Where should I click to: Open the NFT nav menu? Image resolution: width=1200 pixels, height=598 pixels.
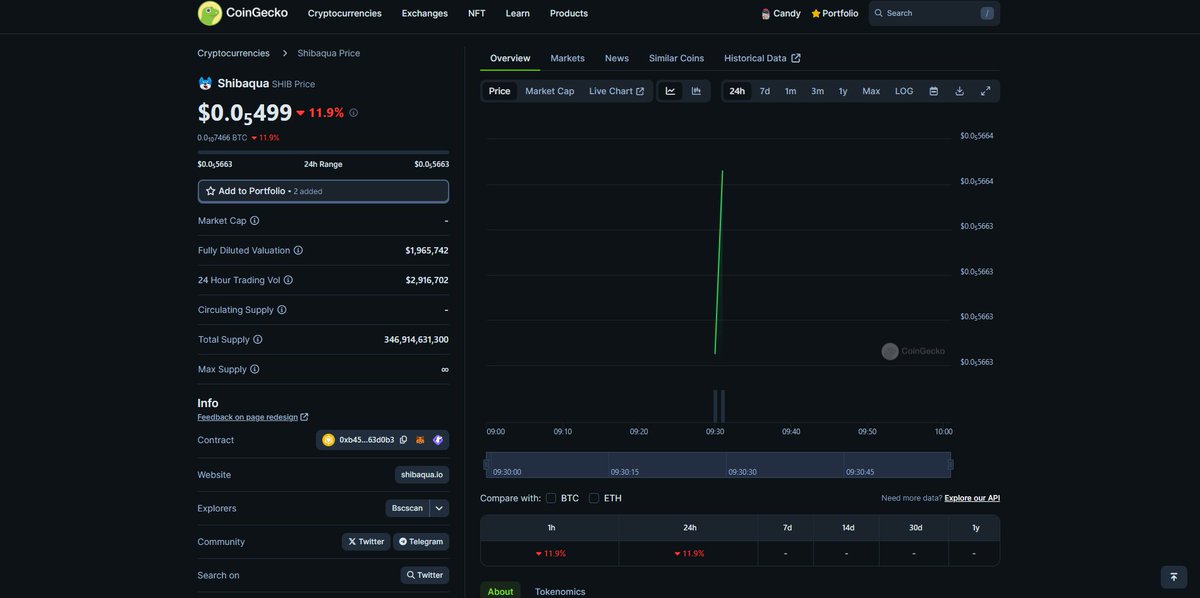pos(477,13)
